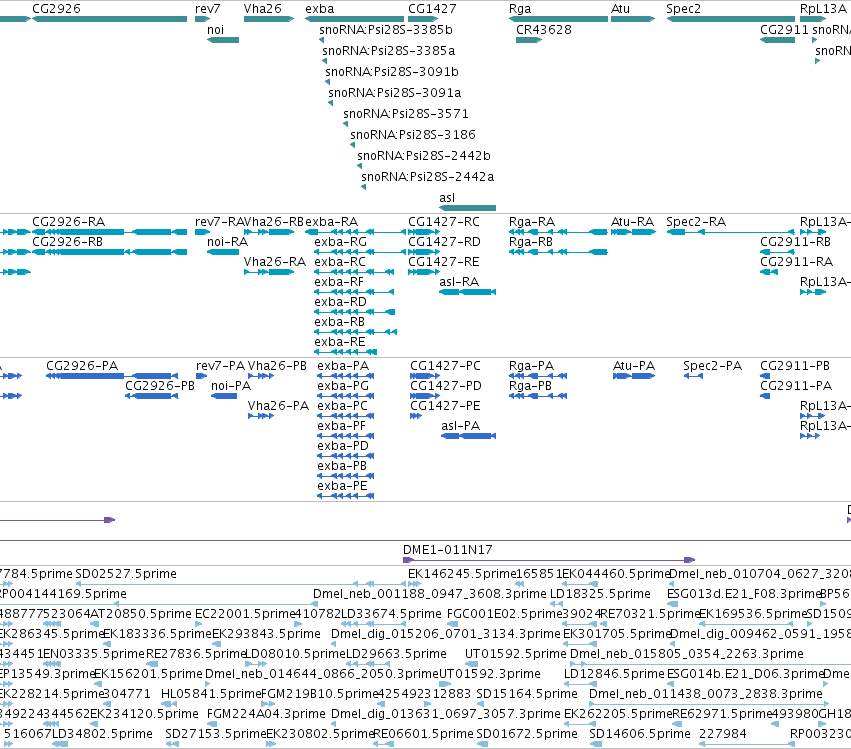Viewport: 851px width, 749px height.
Task: Open the Atu gene label
Action: pos(620,9)
